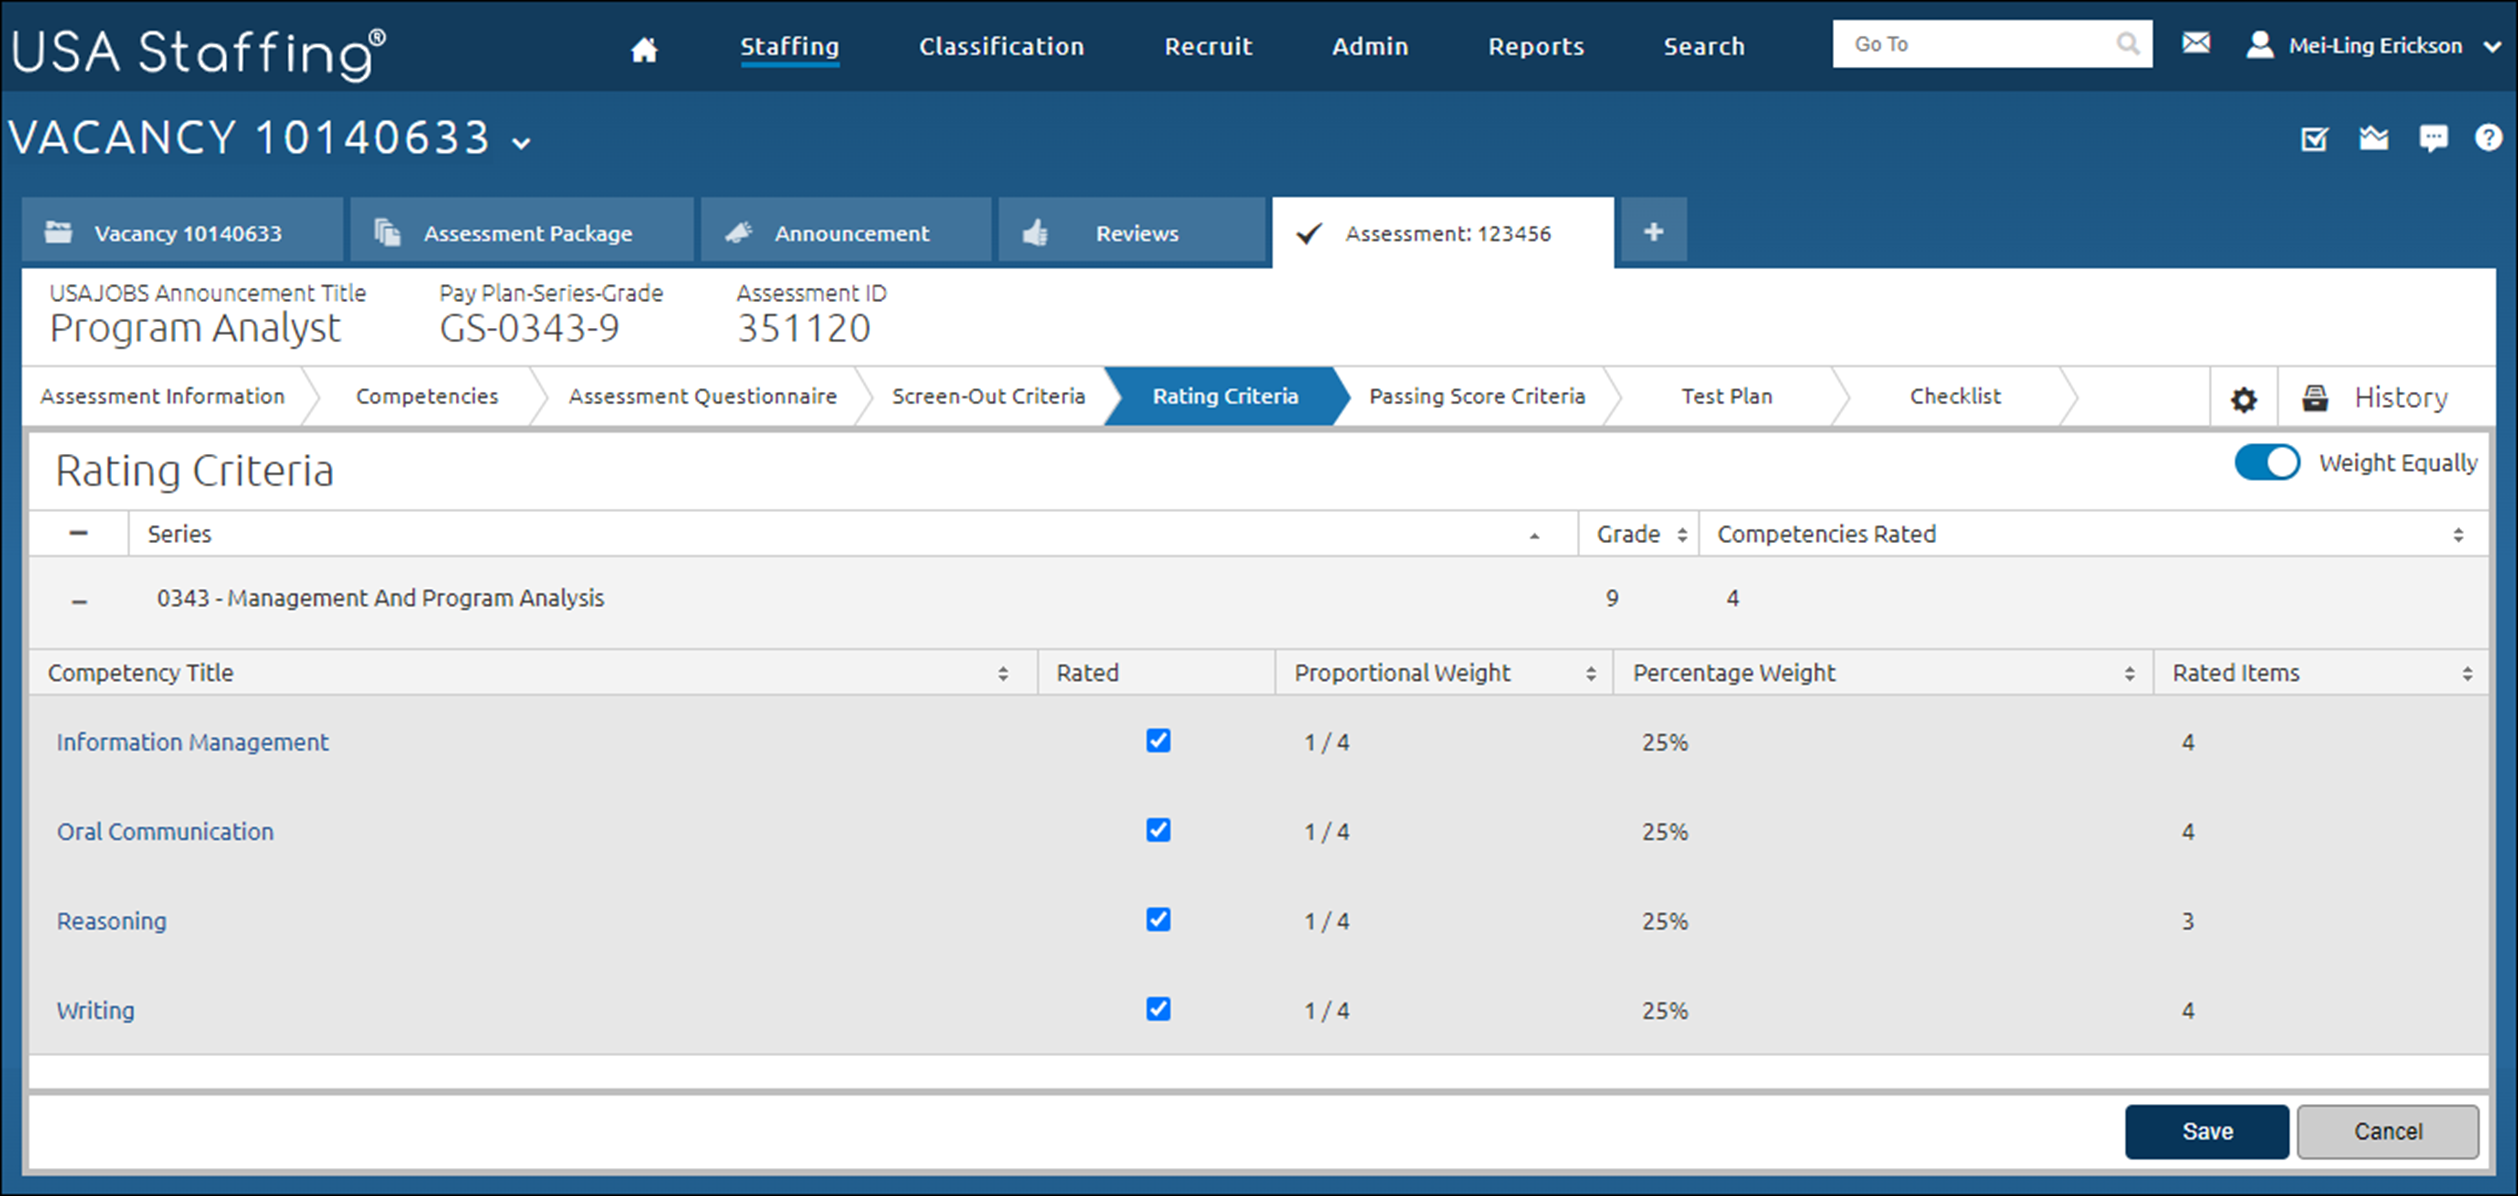This screenshot has height=1196, width=2518.
Task: Click the gear settings icon beside History
Action: tap(2244, 399)
